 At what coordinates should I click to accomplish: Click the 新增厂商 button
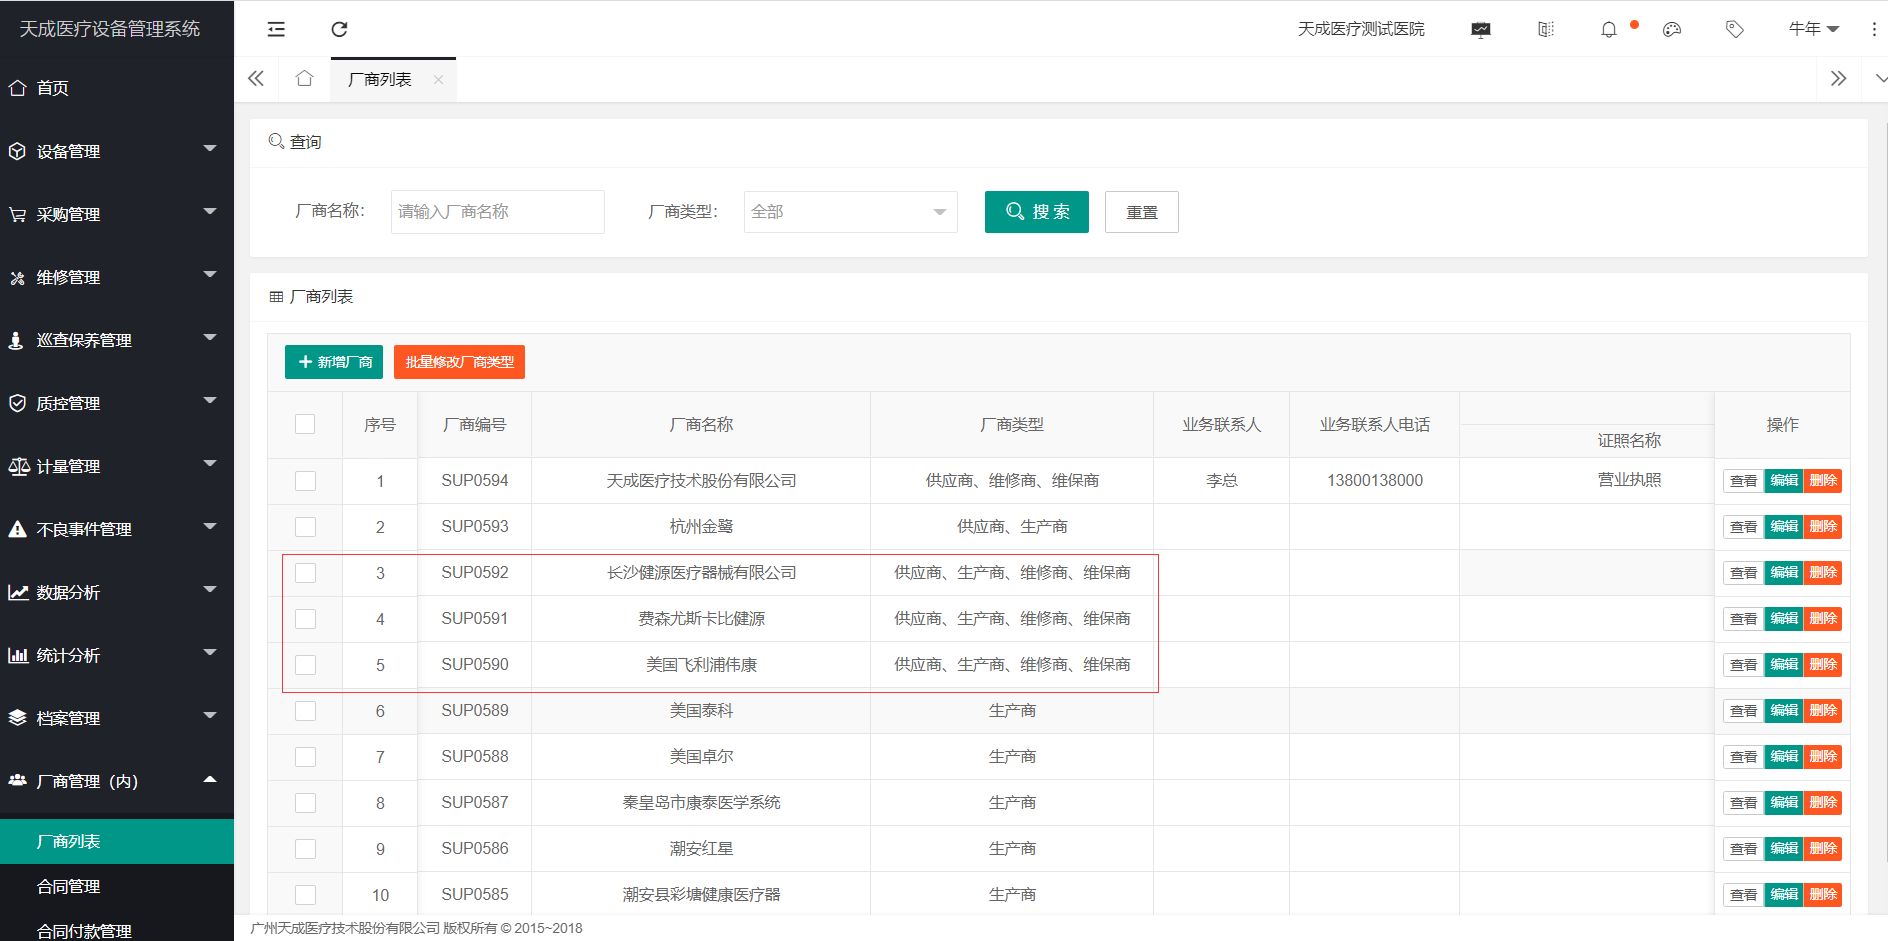point(334,362)
